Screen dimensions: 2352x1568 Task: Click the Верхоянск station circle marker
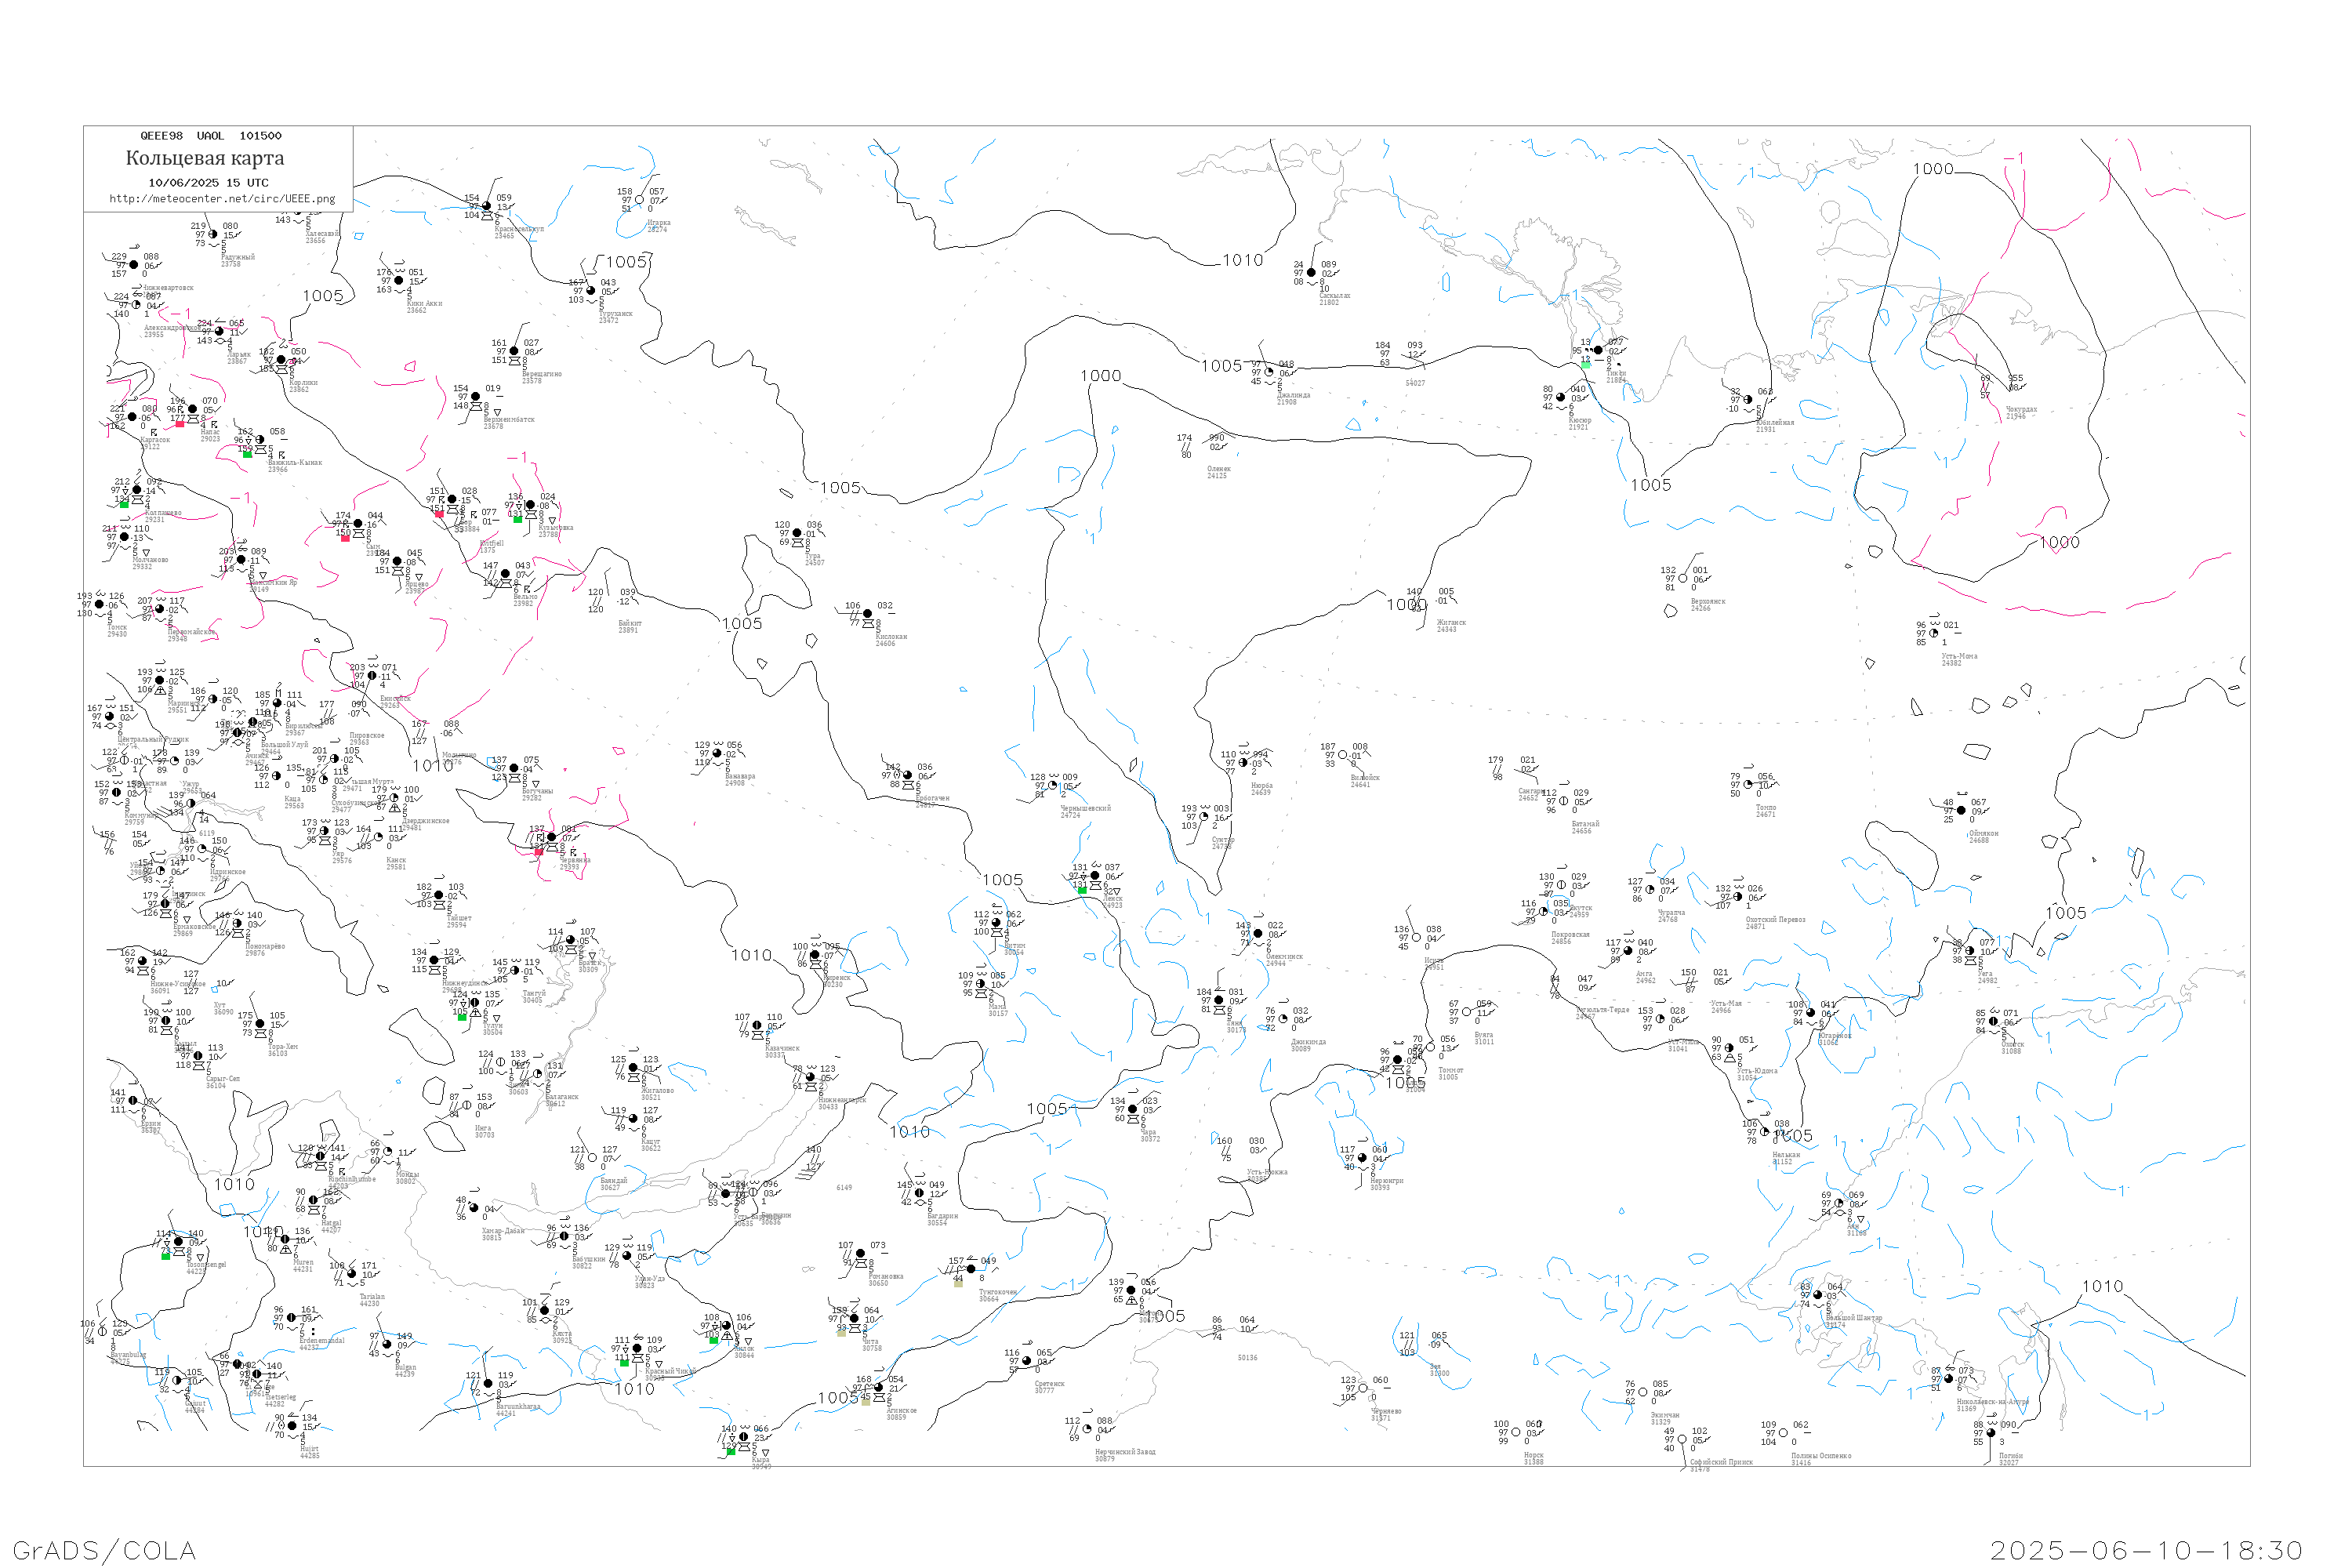point(1682,579)
